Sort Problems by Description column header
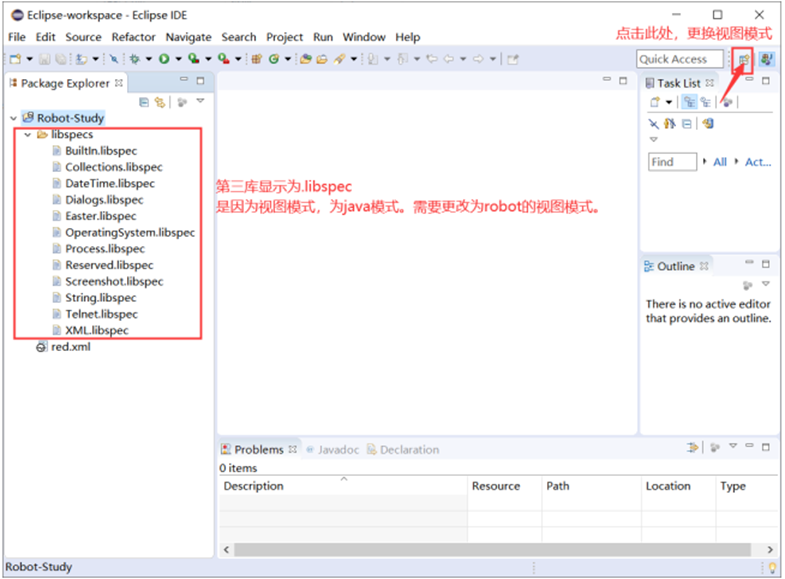 click(343, 486)
